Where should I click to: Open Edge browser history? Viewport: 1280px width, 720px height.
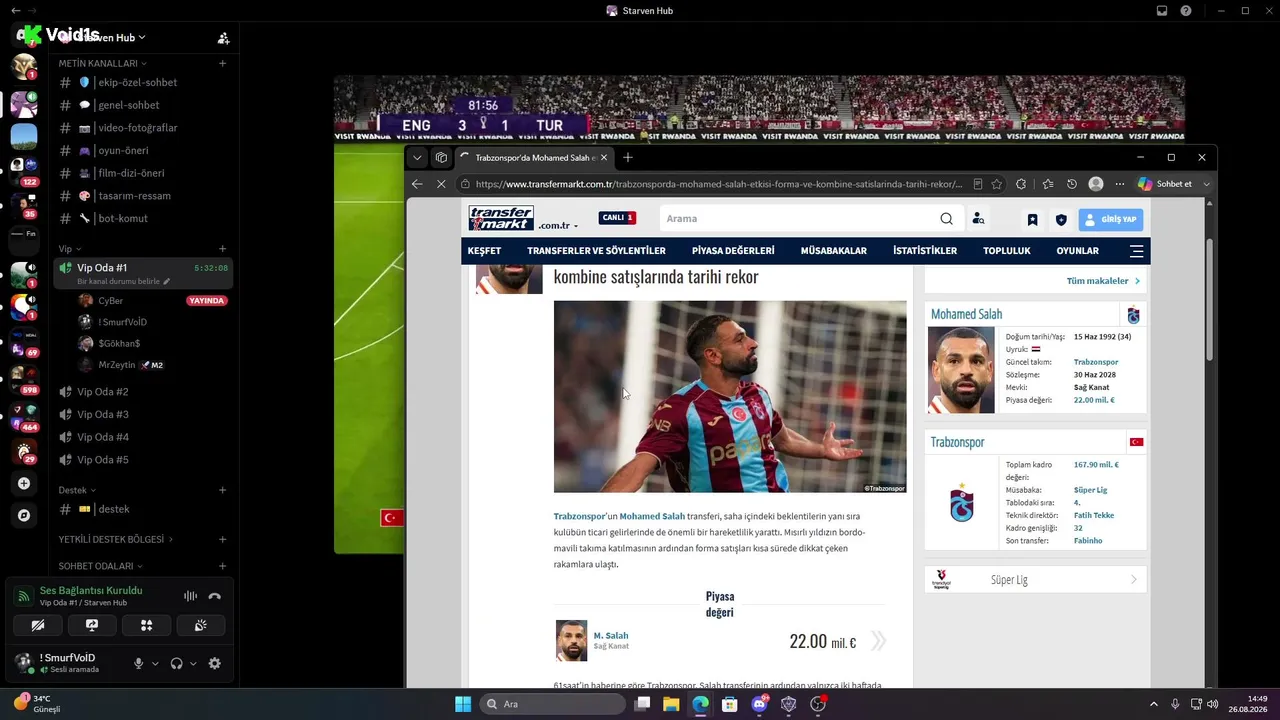pyautogui.click(x=1072, y=184)
